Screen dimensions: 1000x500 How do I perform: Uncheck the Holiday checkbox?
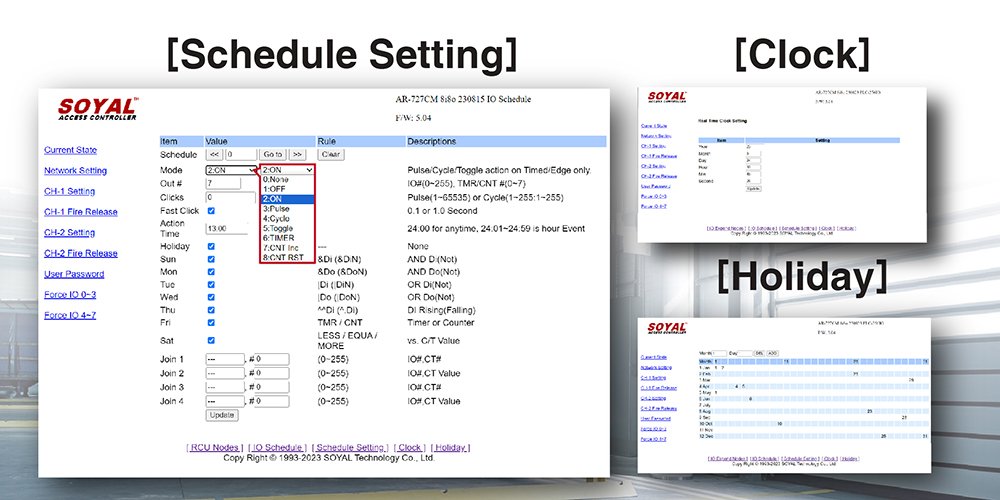click(x=210, y=244)
